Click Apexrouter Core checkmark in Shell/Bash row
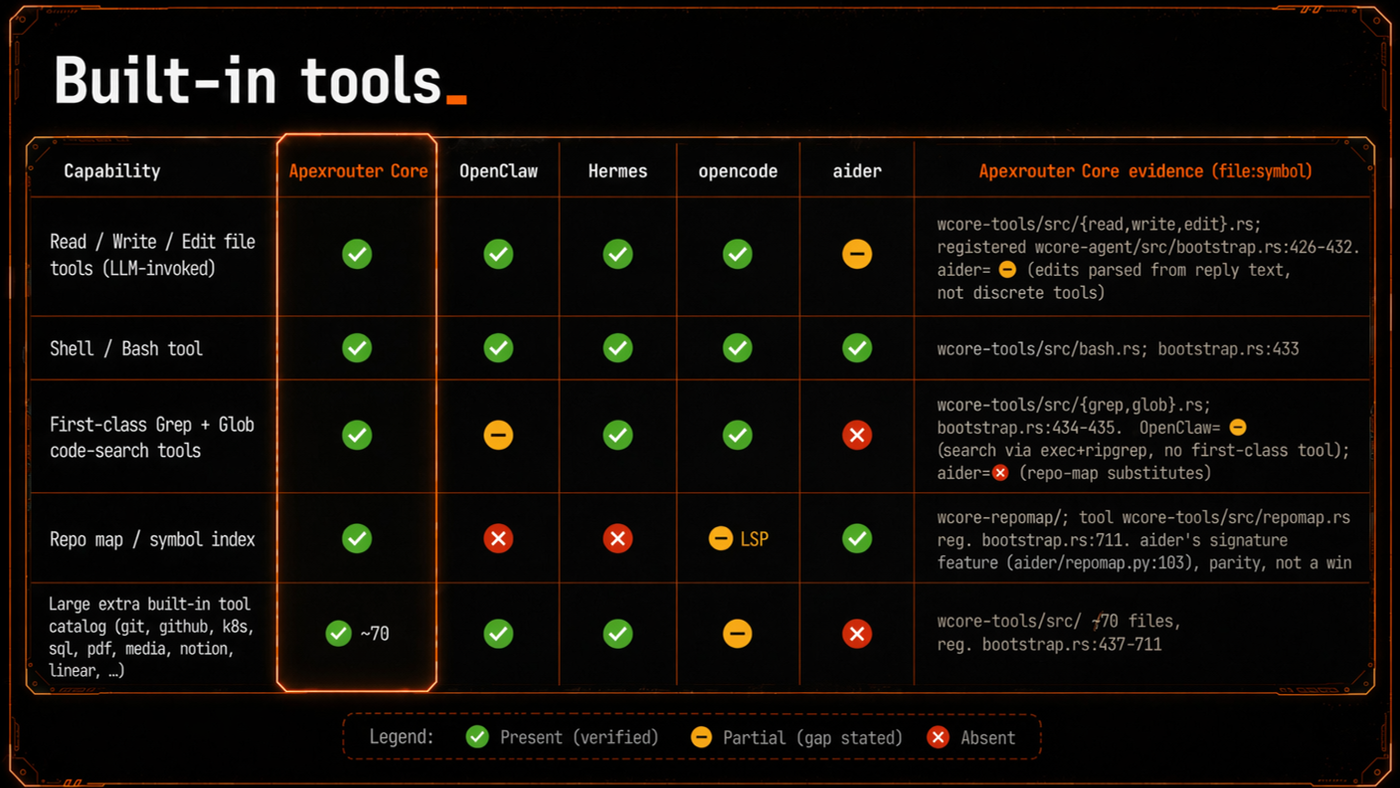The height and width of the screenshot is (788, 1400). click(x=357, y=348)
